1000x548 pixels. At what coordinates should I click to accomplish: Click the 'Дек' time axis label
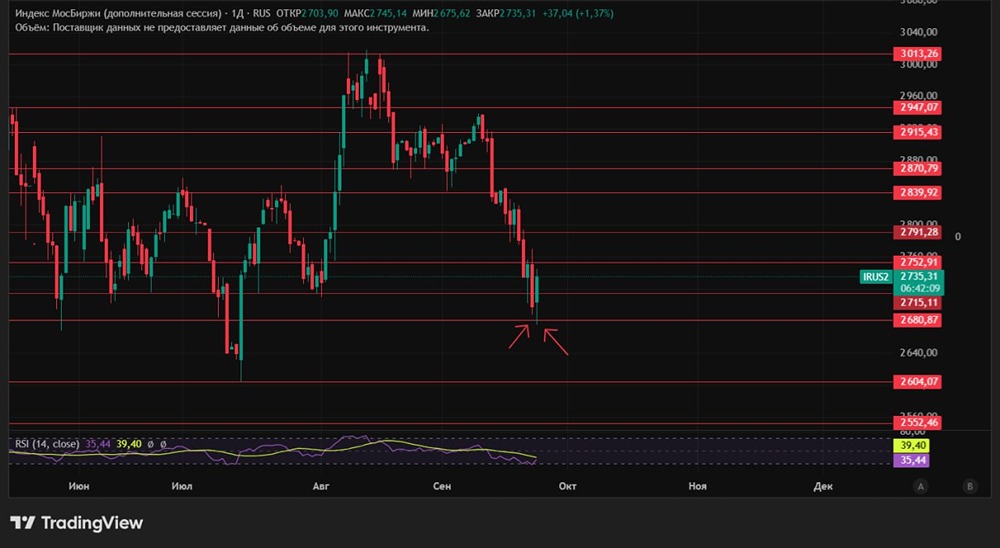click(823, 486)
